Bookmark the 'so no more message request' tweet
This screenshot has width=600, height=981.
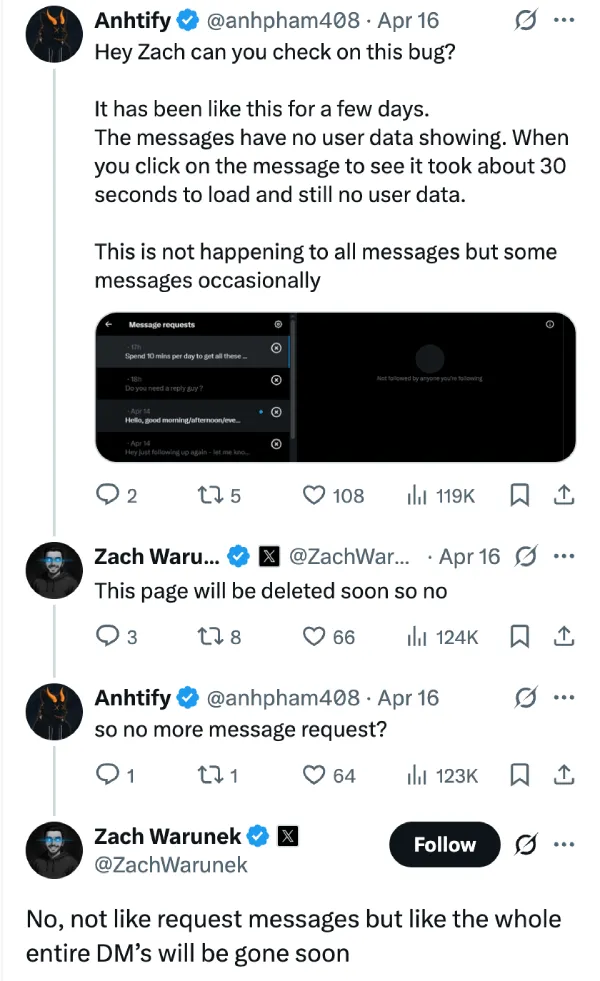point(519,775)
